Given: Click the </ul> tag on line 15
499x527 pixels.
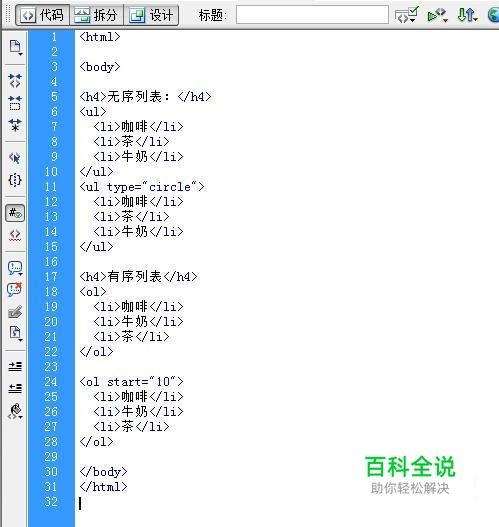Looking at the screenshot, I should coord(96,247).
